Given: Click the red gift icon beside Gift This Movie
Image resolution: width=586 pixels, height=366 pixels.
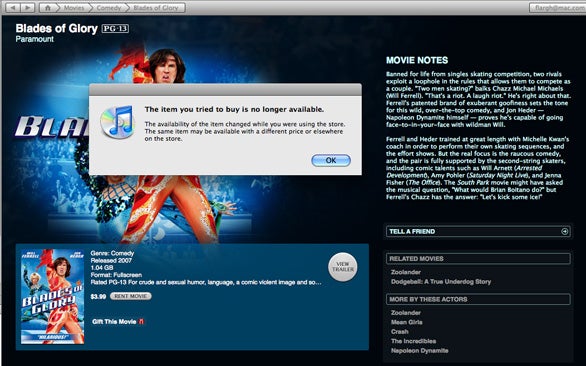Looking at the screenshot, I should pos(141,322).
